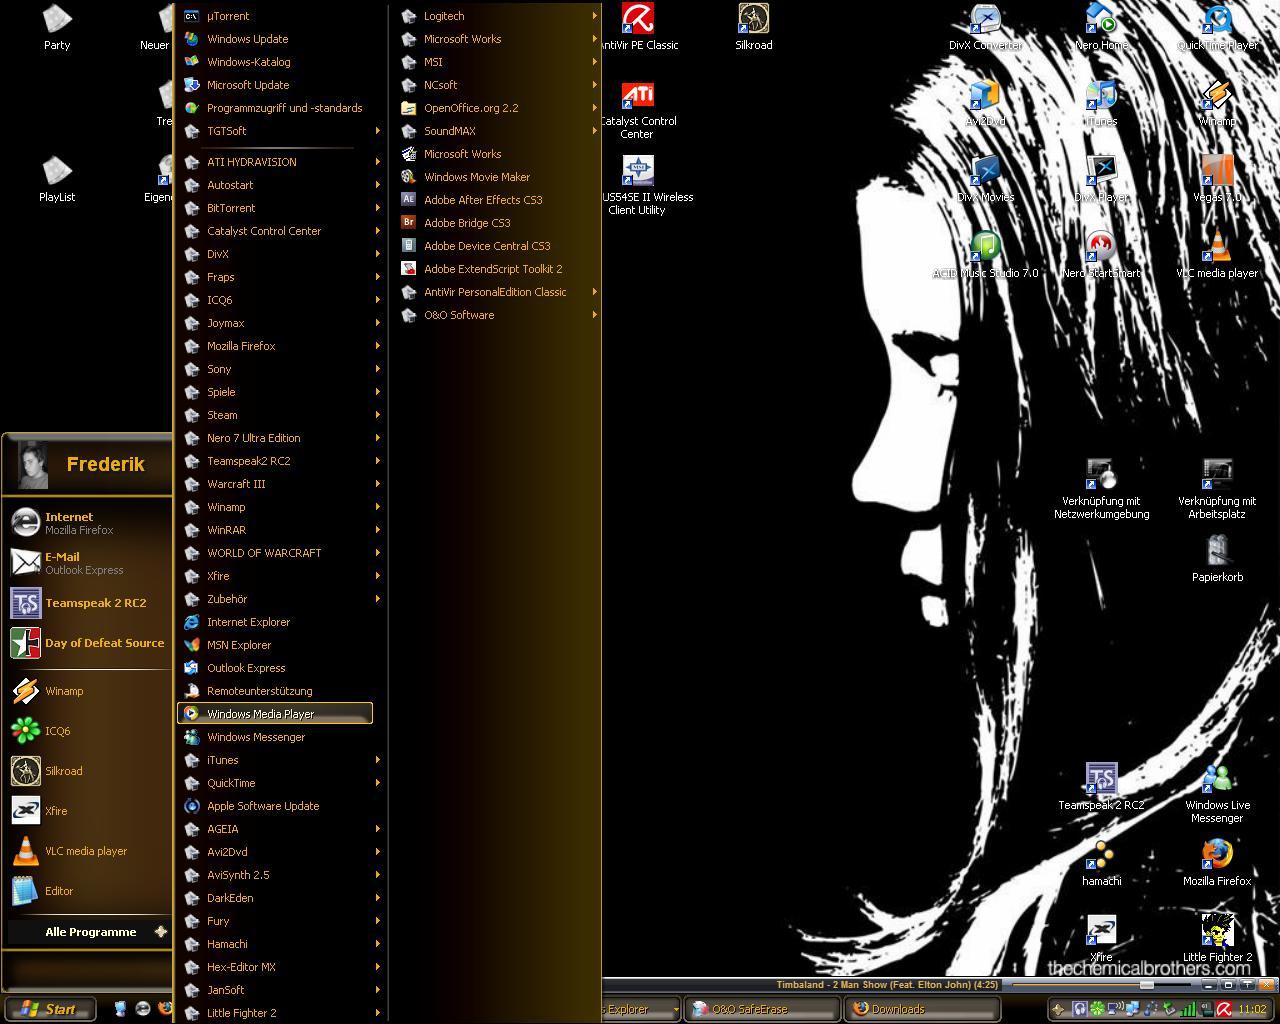Open the Silkroad desktop shortcut
The image size is (1280, 1024).
pos(753,20)
